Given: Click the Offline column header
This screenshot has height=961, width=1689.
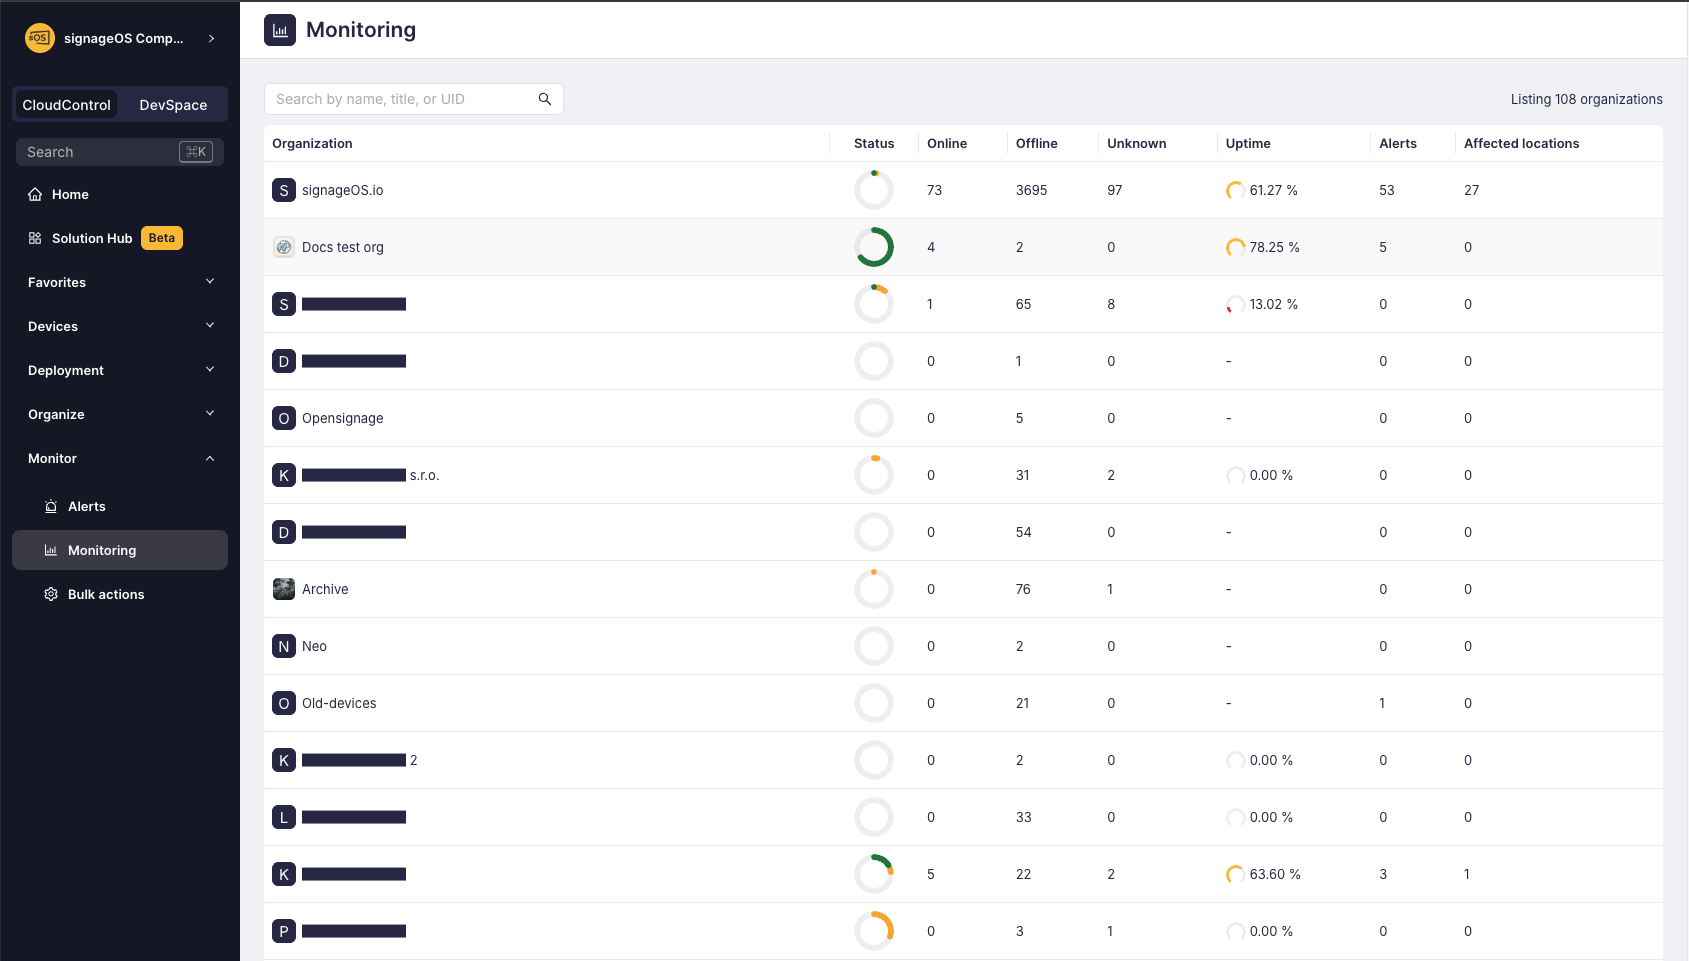Looking at the screenshot, I should coord(1036,143).
